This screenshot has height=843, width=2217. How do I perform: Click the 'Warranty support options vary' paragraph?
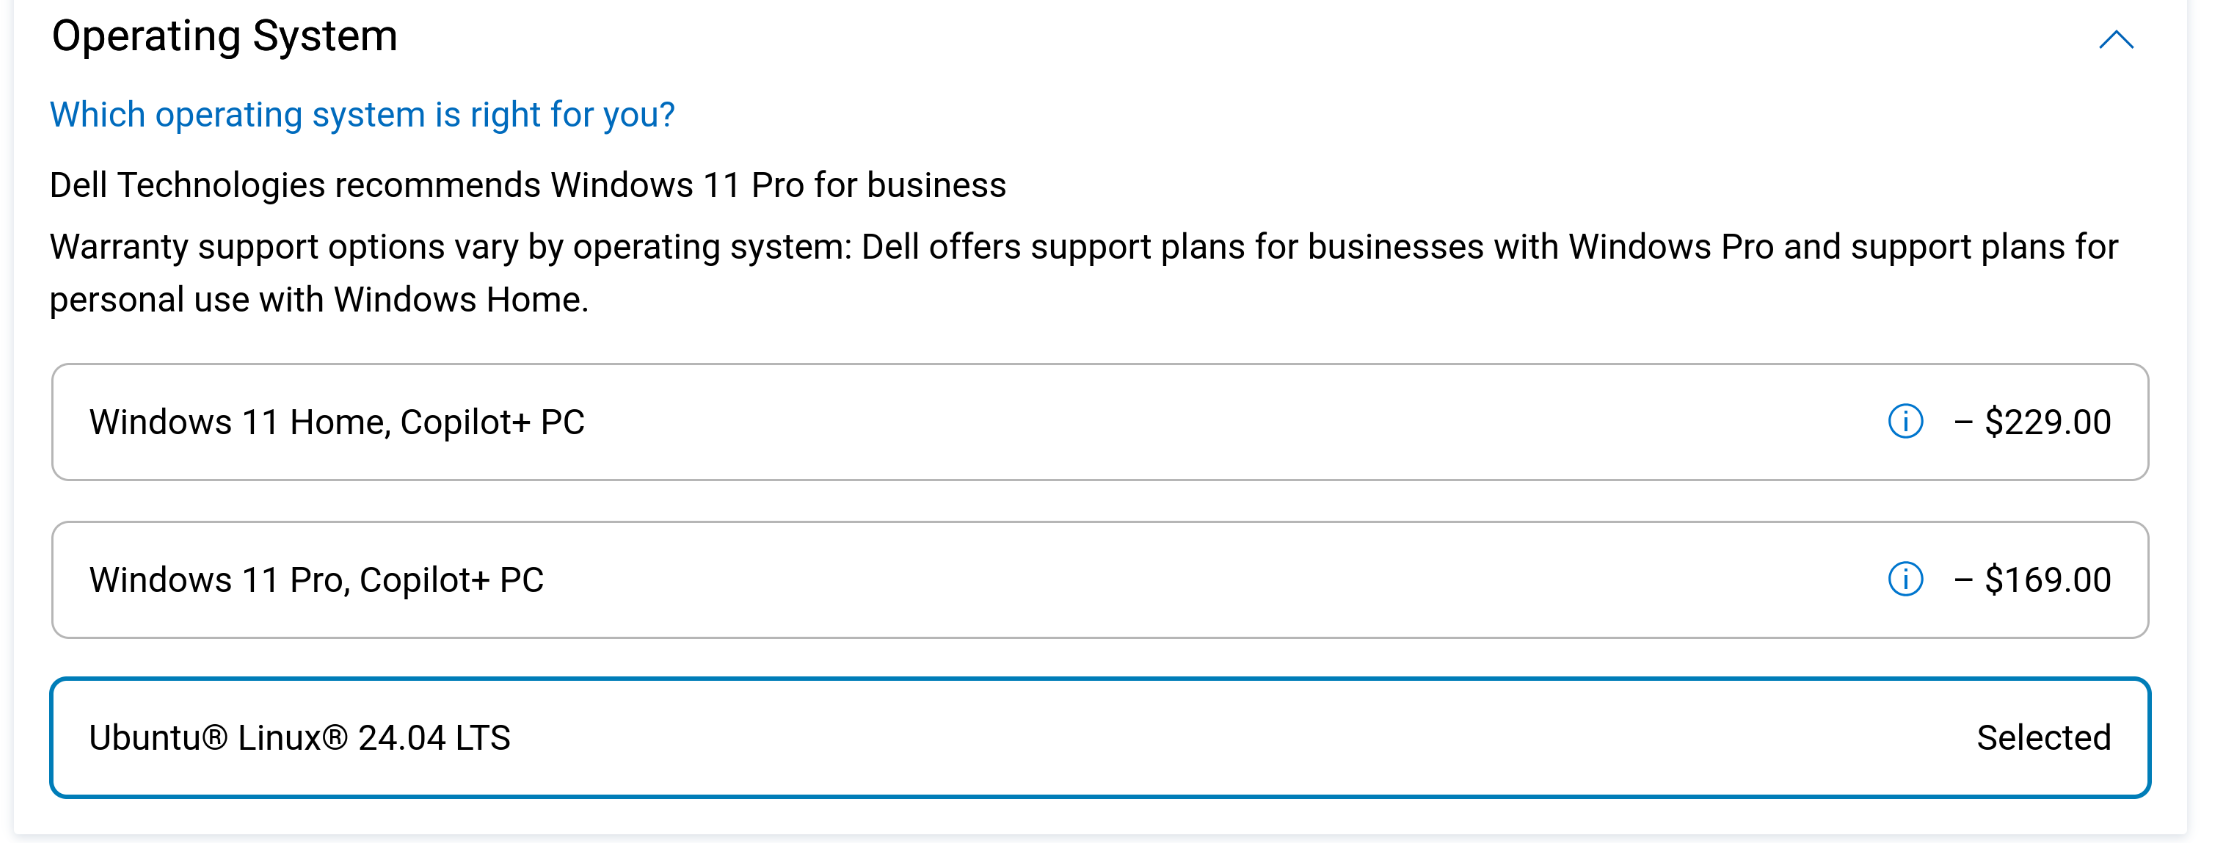(1084, 273)
